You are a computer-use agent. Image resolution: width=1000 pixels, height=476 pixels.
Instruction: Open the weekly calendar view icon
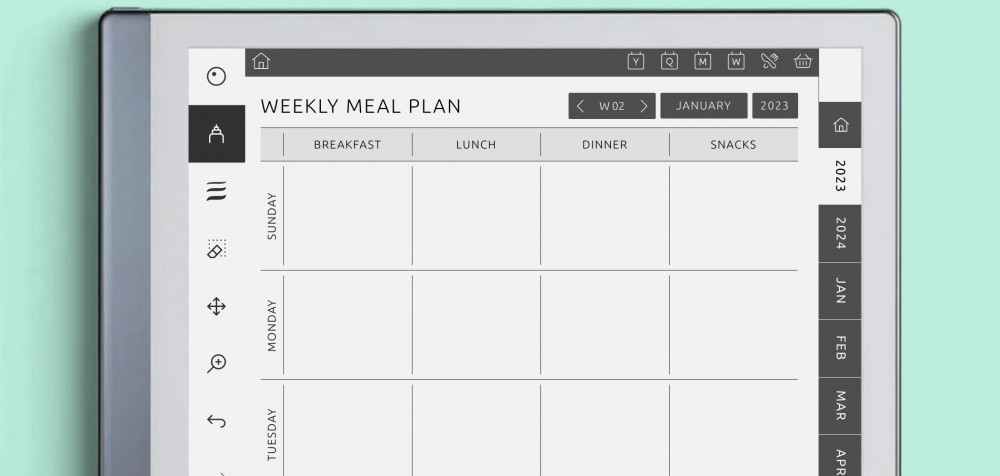[736, 61]
